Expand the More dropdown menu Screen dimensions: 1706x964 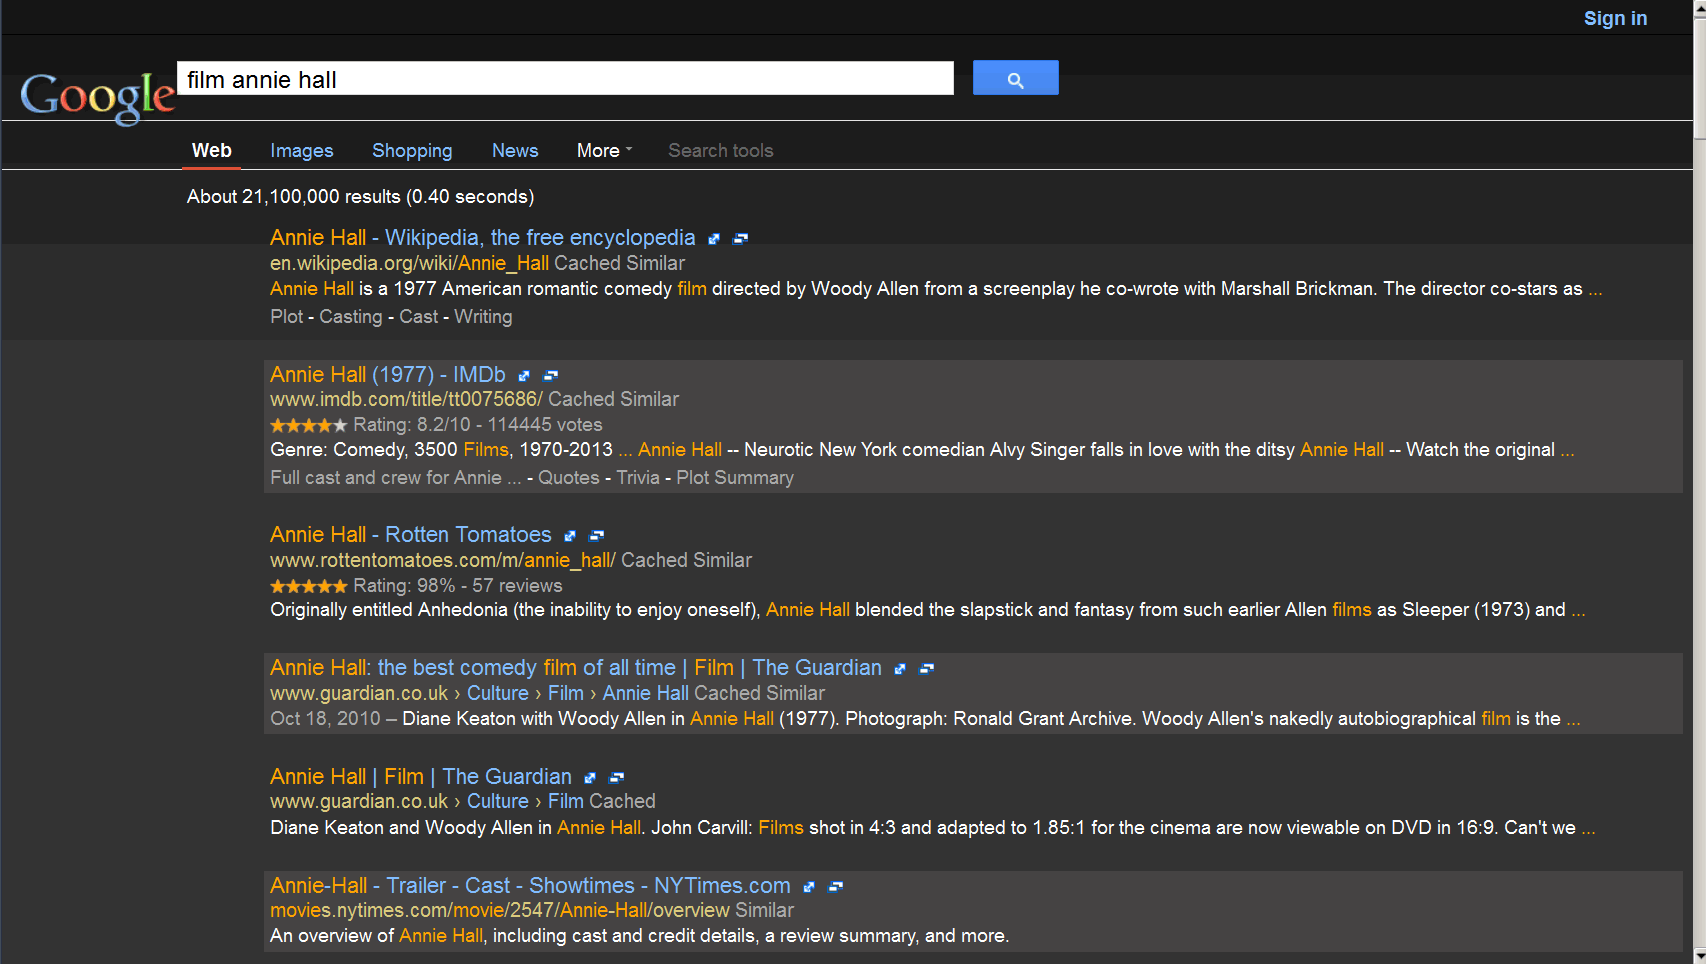(x=604, y=150)
